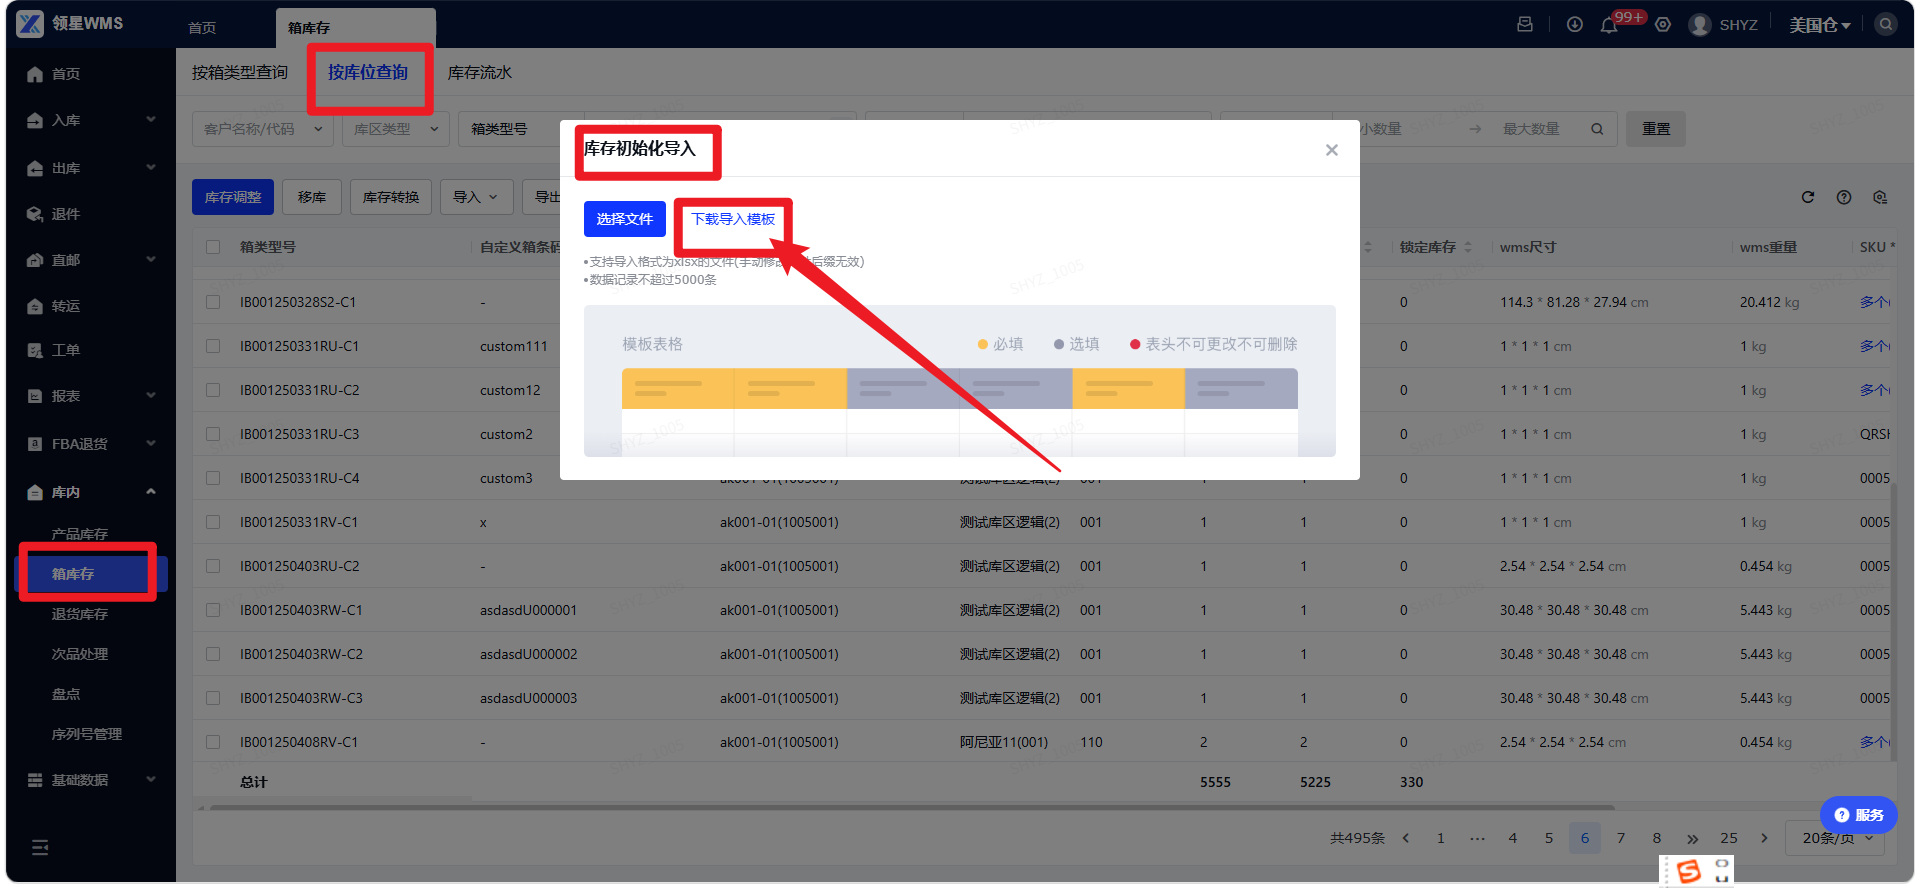Click the SHYZ user avatar
This screenshot has width=1920, height=888.
click(x=1699, y=25)
